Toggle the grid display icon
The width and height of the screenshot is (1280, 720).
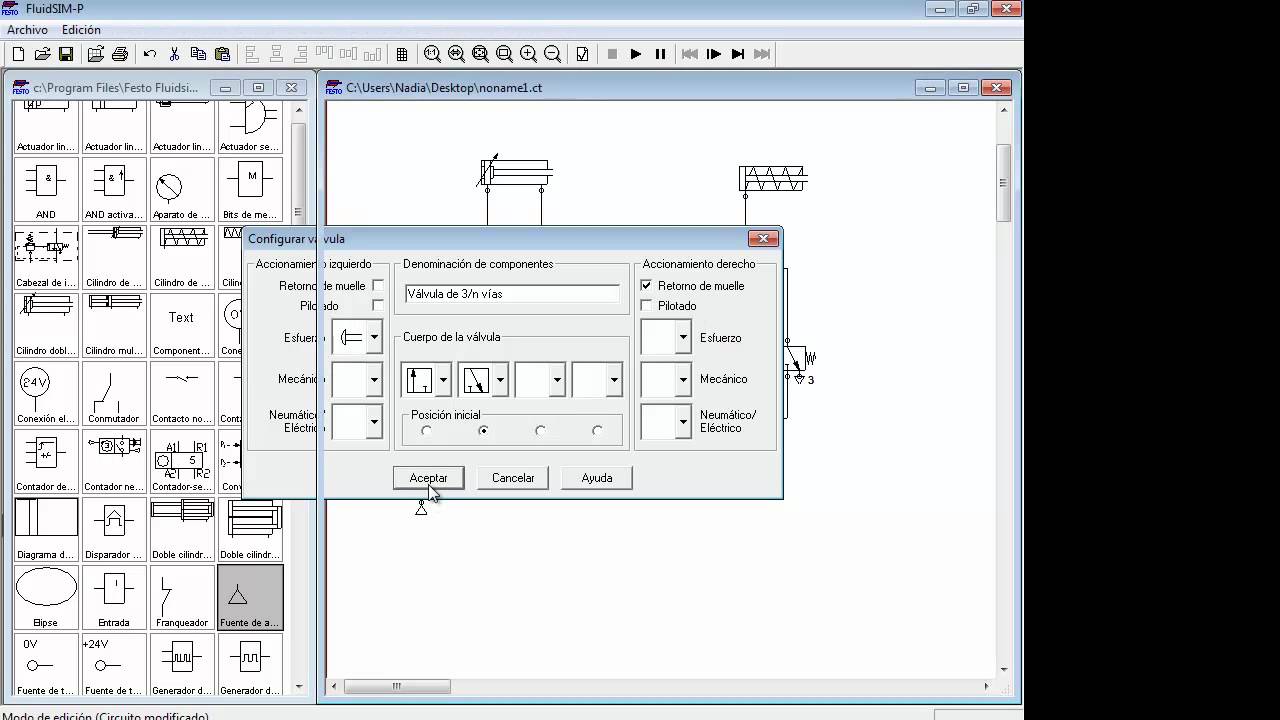tap(402, 54)
